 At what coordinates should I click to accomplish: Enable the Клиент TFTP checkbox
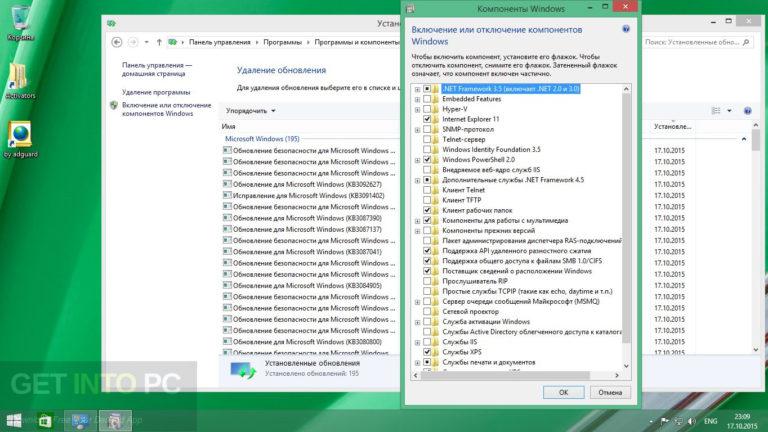pyautogui.click(x=427, y=200)
